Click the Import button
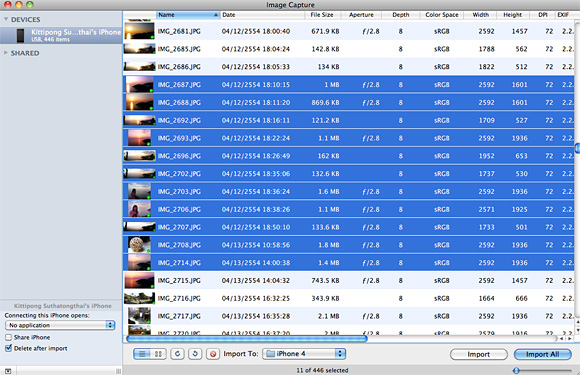 coord(479,354)
